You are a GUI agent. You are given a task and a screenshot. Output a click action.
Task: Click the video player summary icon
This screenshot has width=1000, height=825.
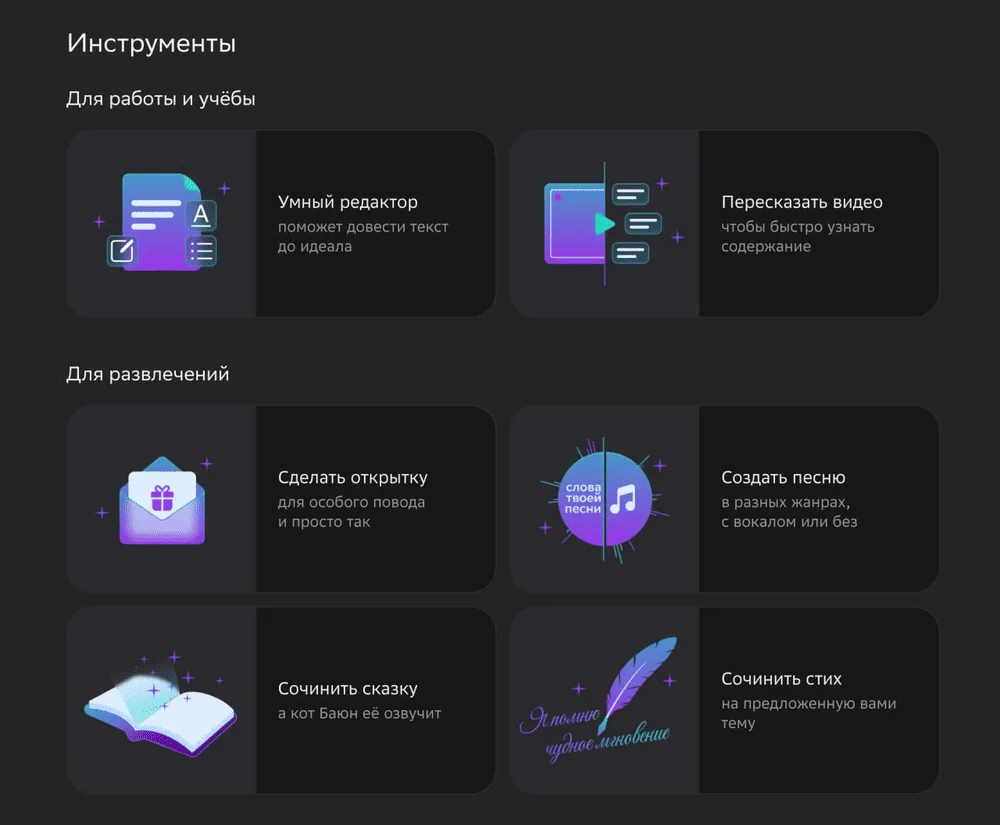[605, 223]
